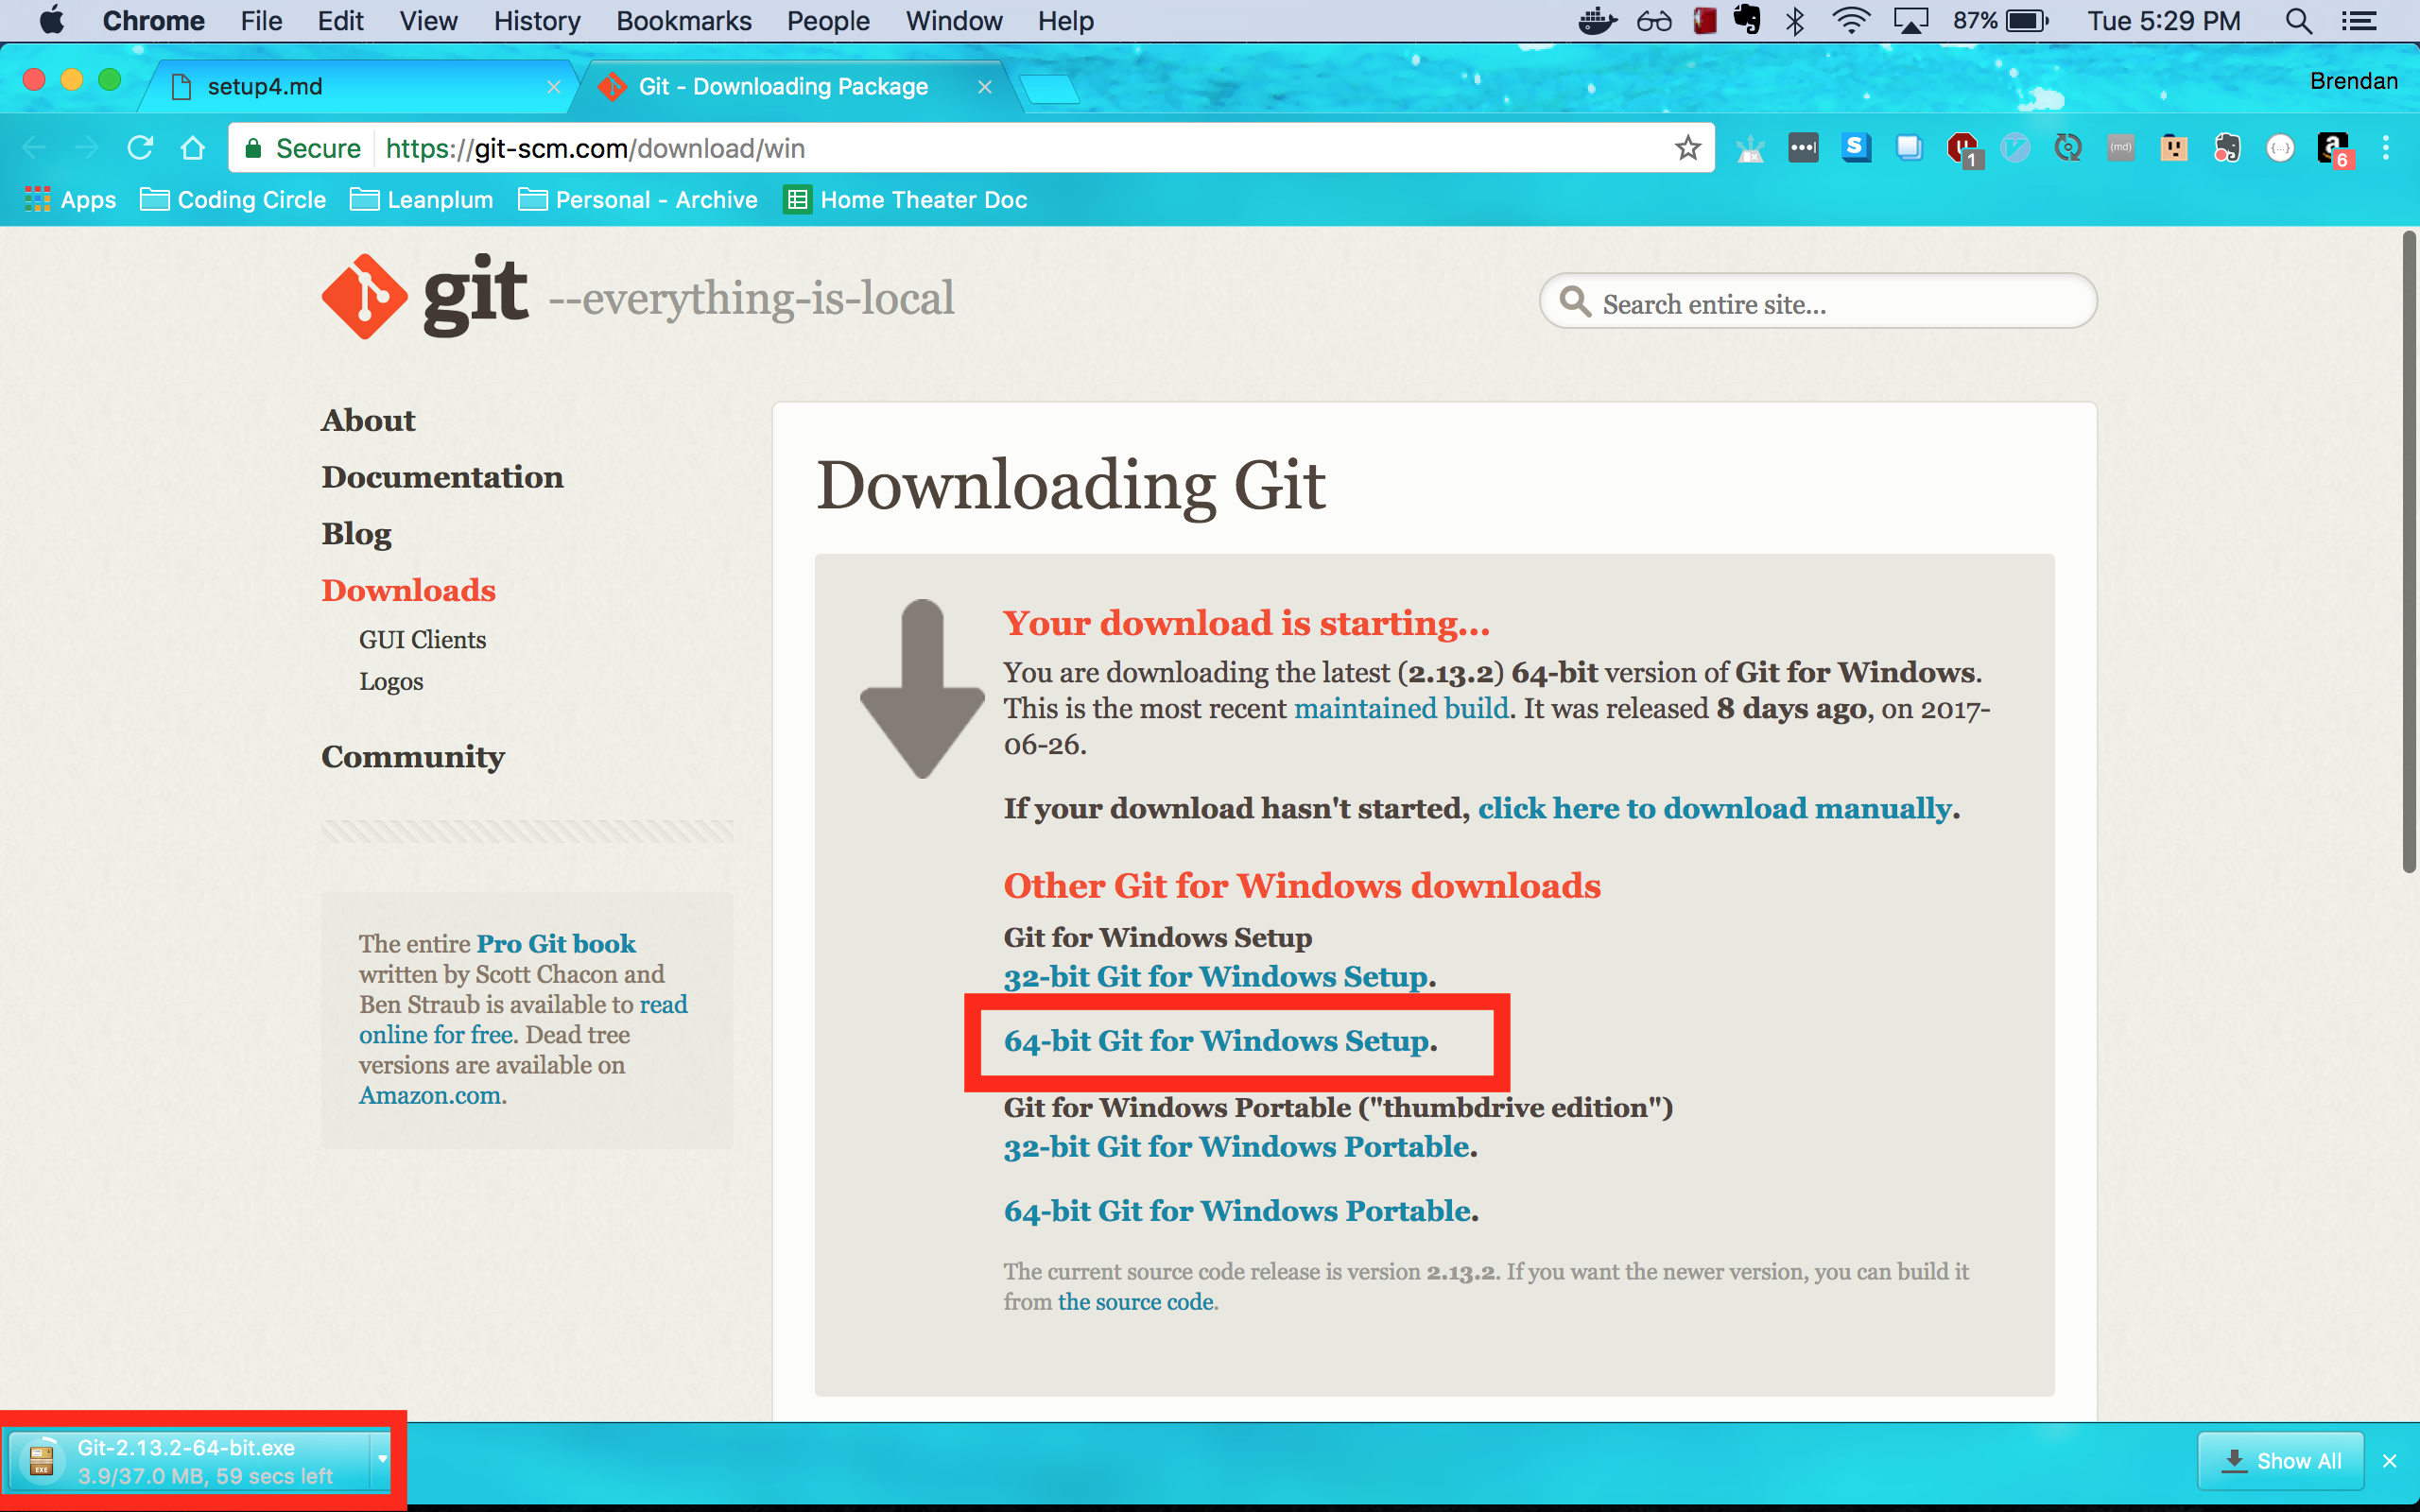The width and height of the screenshot is (2420, 1512).
Task: Click the Secure padlock icon
Action: click(253, 148)
